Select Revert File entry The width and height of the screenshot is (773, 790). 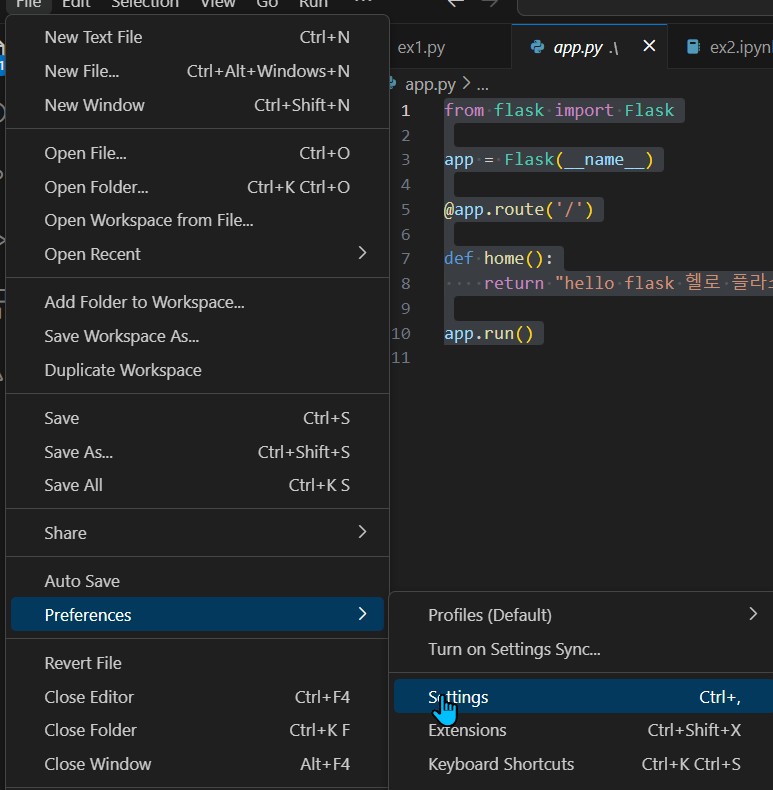point(197,663)
